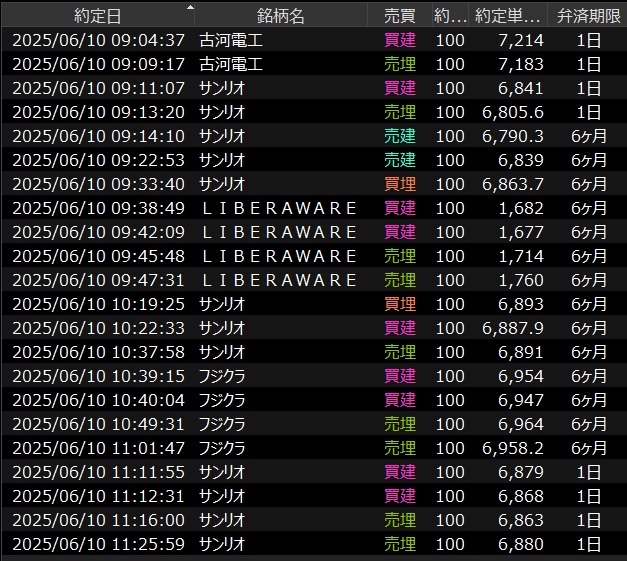Click price 6,841 for サンリオ
Image resolution: width=627 pixels, height=561 pixels.
521,88
